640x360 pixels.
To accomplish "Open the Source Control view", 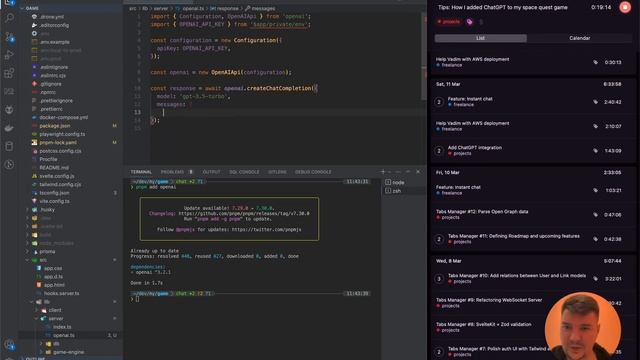I will pos(9,37).
